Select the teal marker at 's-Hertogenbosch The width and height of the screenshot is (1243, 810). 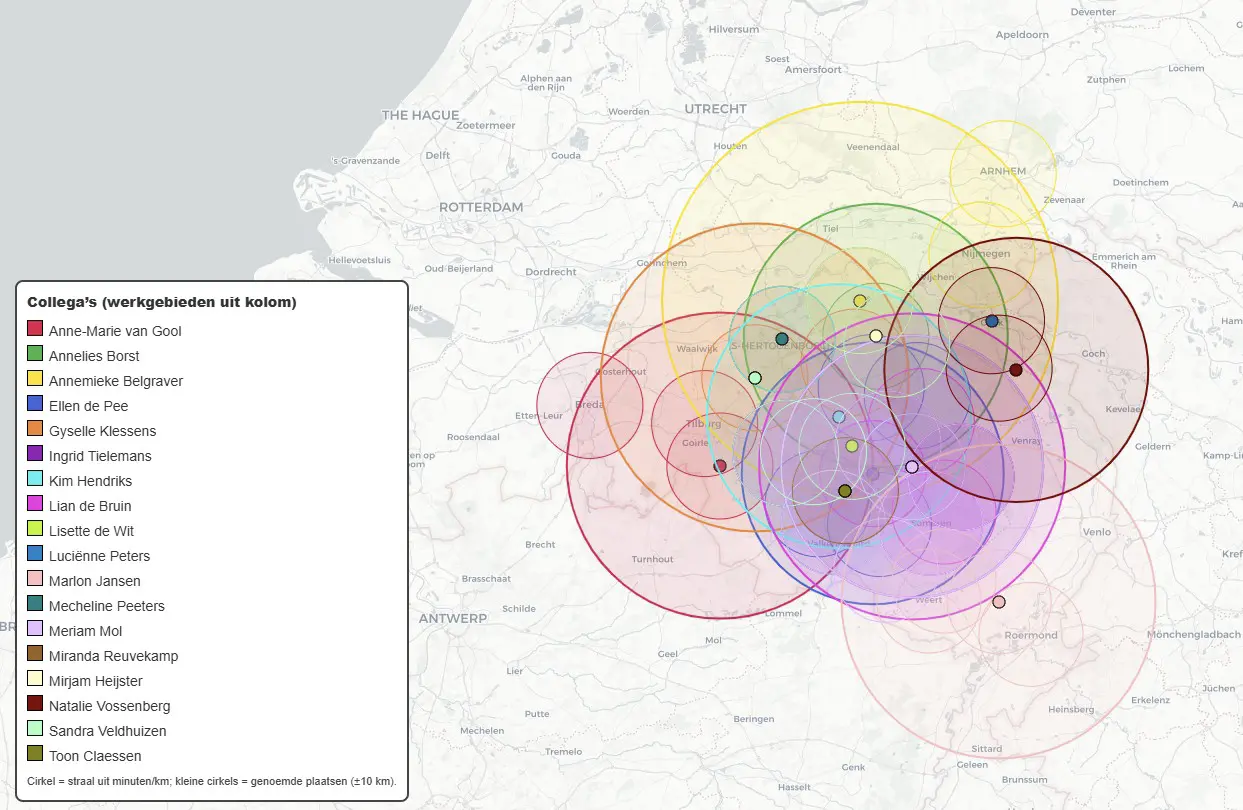pyautogui.click(x=782, y=339)
